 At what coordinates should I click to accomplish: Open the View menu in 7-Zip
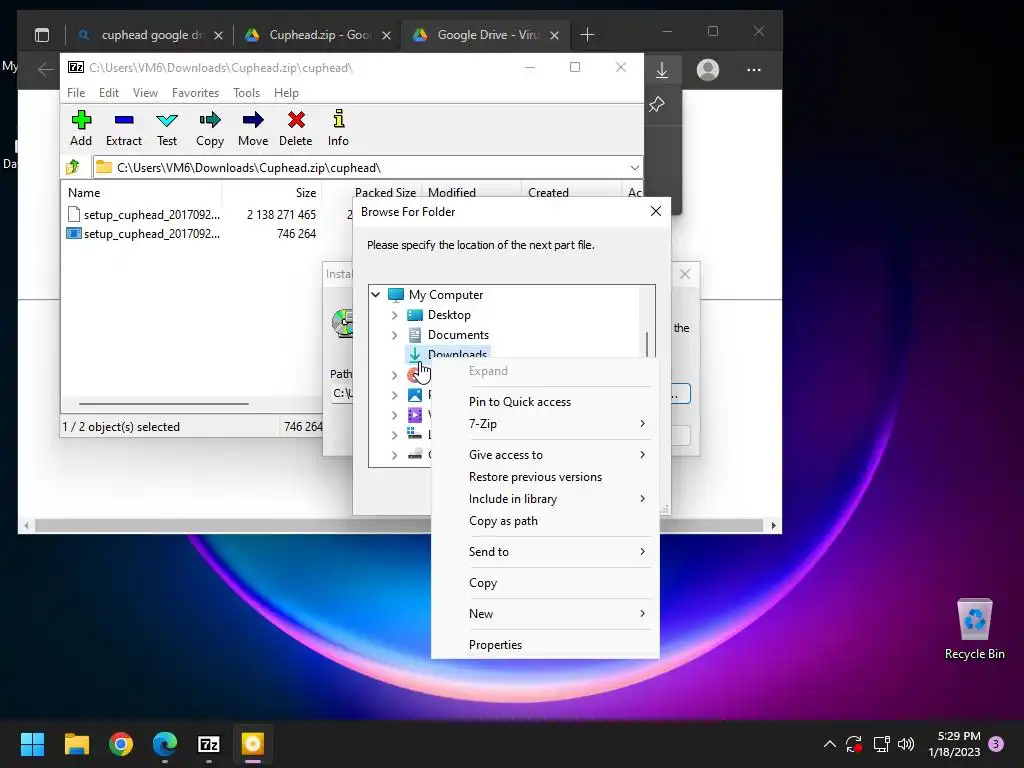point(145,93)
